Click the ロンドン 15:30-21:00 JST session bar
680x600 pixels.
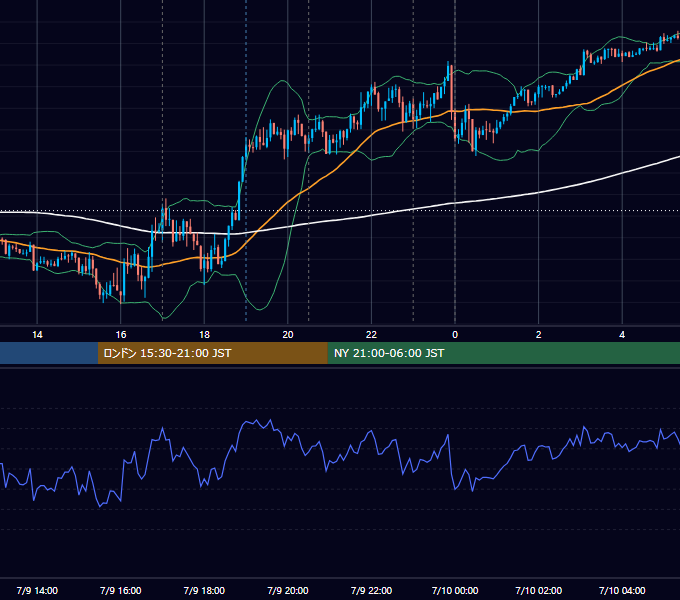[x=212, y=353]
